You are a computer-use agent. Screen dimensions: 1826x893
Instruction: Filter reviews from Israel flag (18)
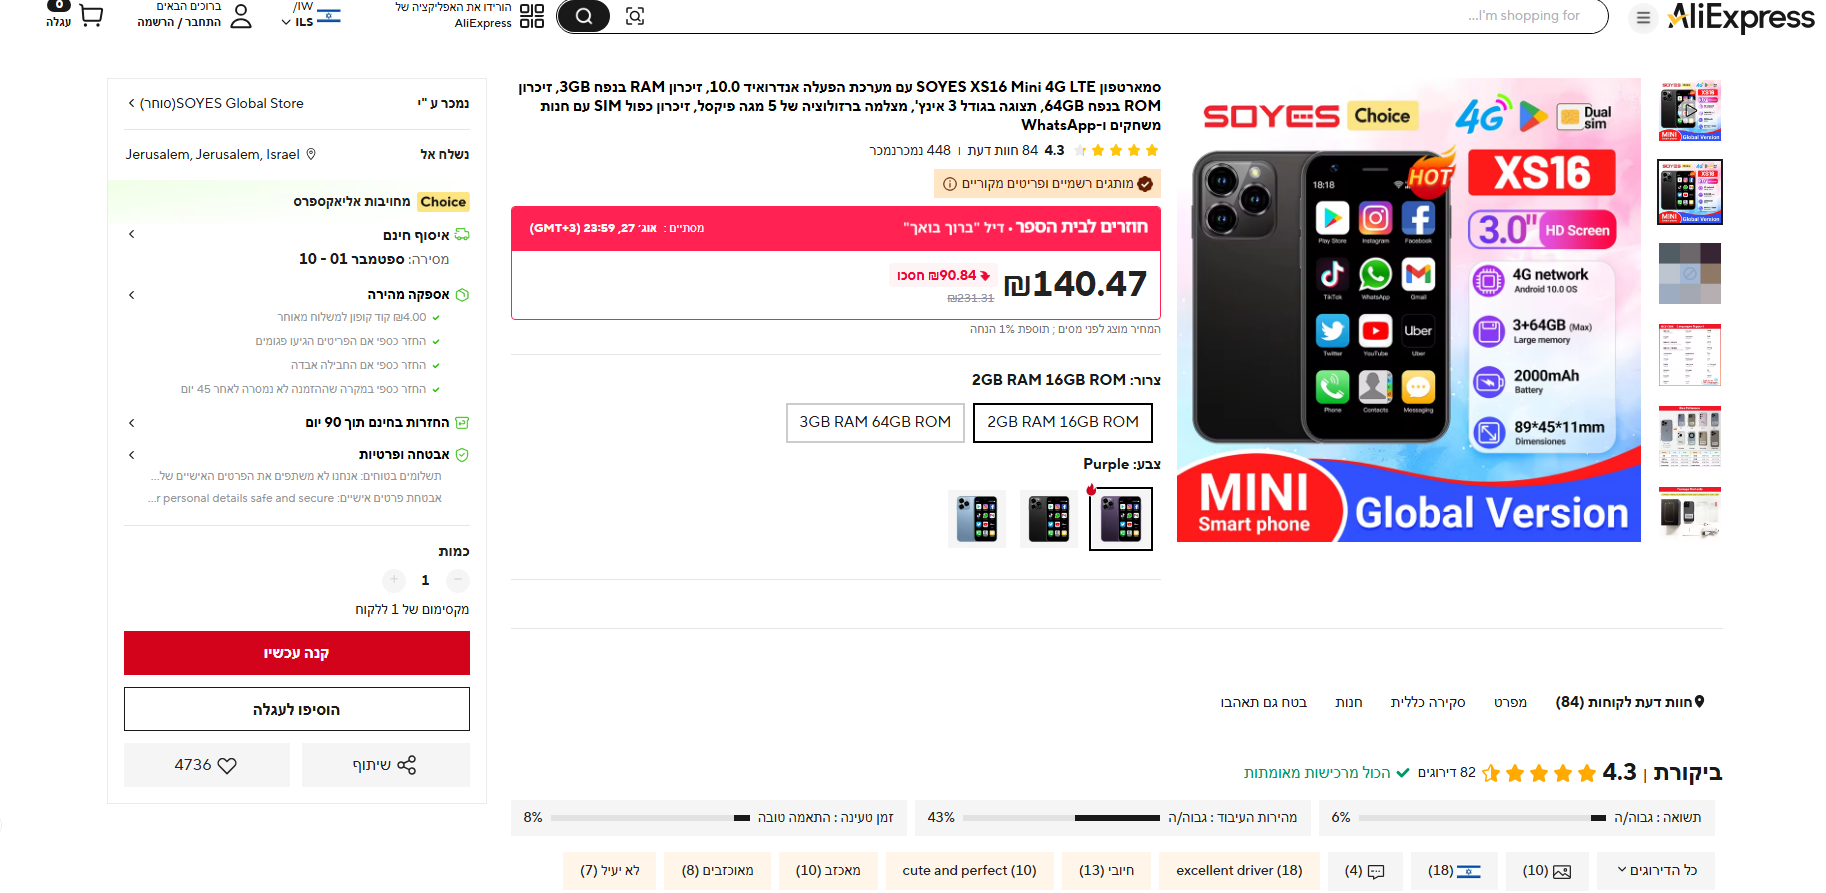coord(1455,871)
